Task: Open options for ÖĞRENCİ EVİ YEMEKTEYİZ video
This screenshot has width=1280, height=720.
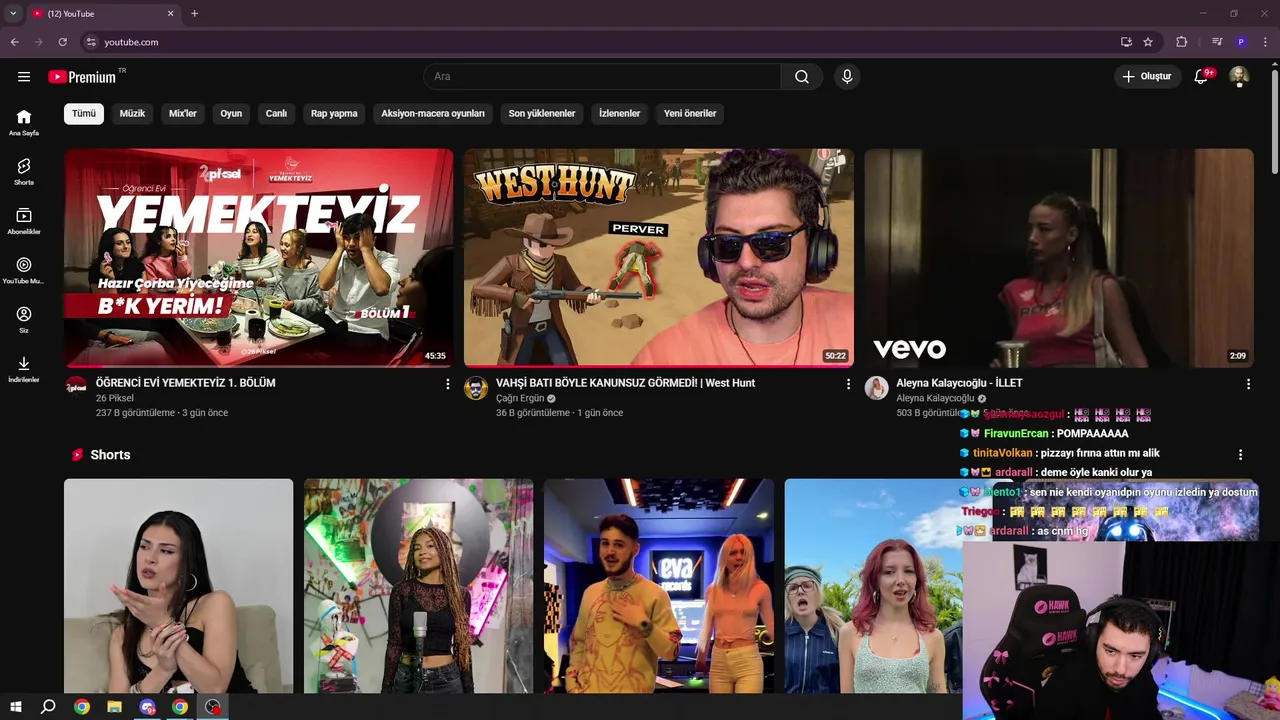Action: click(448, 384)
